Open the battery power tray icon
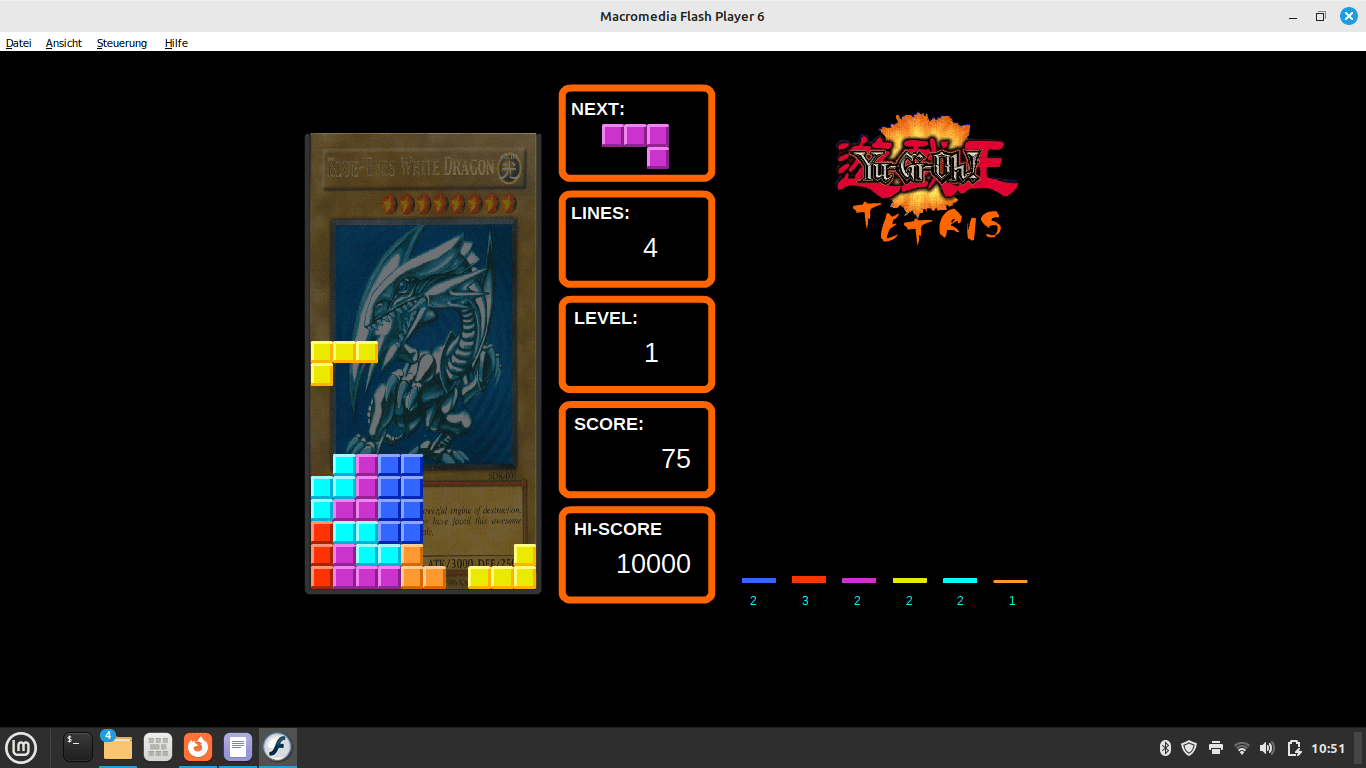The height and width of the screenshot is (768, 1366). (x=1294, y=748)
